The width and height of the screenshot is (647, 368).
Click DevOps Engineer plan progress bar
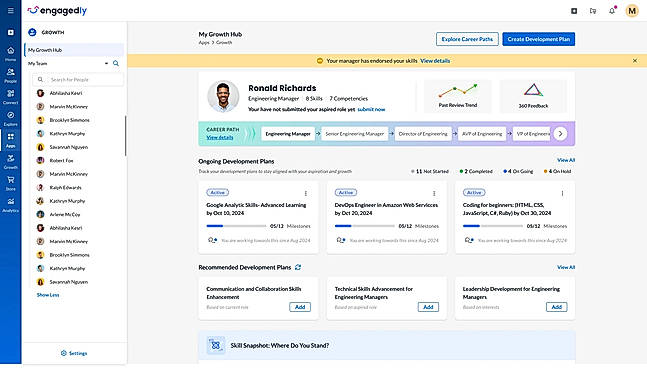(364, 226)
